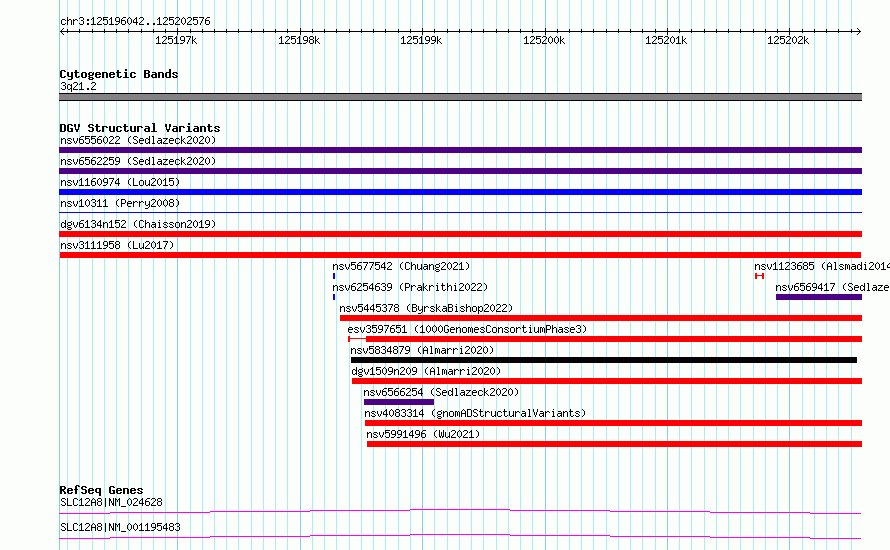Screen dimensions: 890x550
Task: Click the small red nsv1123685 marker
Action: 759,276
